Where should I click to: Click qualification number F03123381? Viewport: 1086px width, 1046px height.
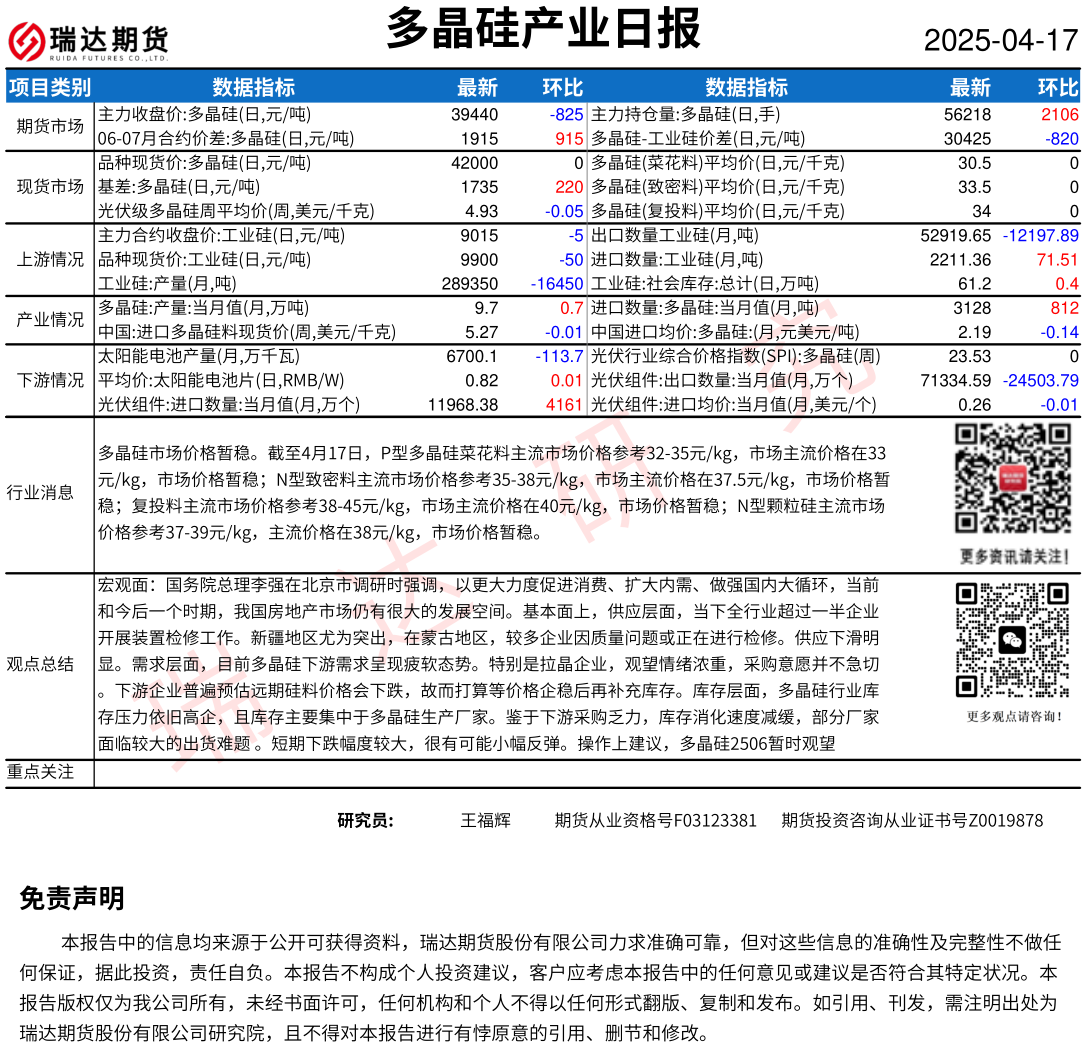656,821
